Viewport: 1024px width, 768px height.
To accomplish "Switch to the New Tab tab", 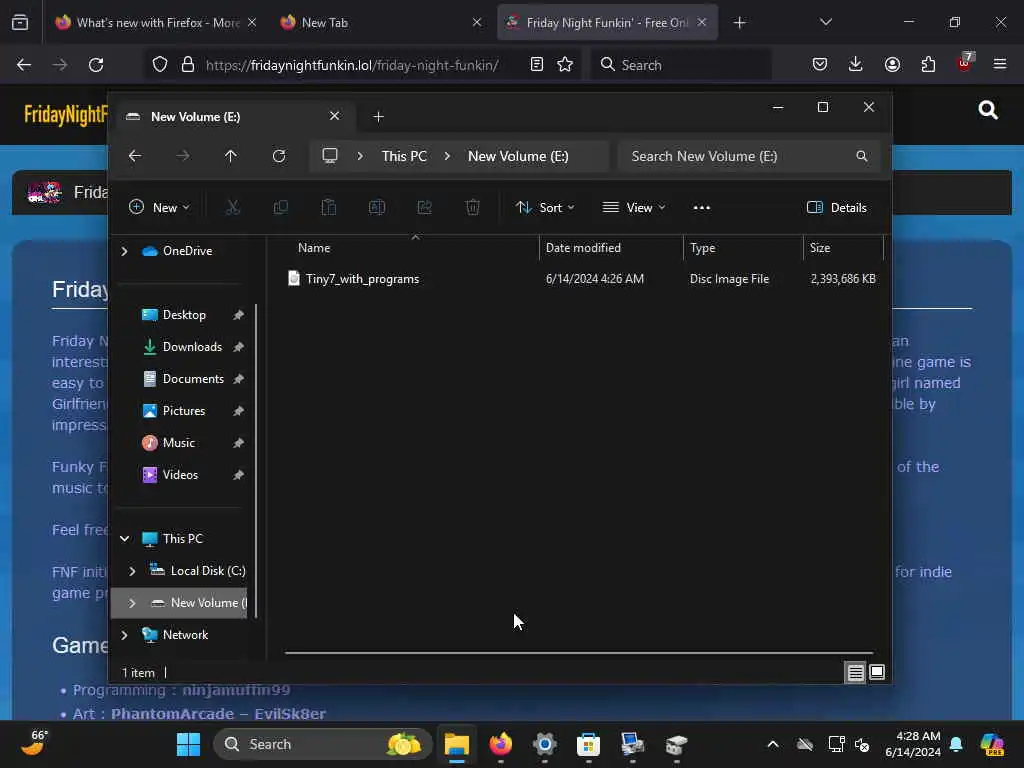I will (381, 23).
